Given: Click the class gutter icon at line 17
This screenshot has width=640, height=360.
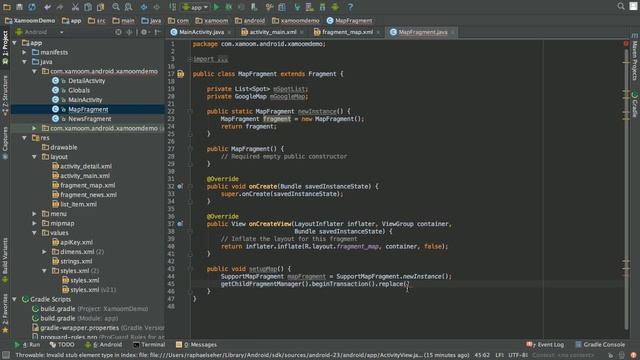Looking at the screenshot, I should 180,74.
